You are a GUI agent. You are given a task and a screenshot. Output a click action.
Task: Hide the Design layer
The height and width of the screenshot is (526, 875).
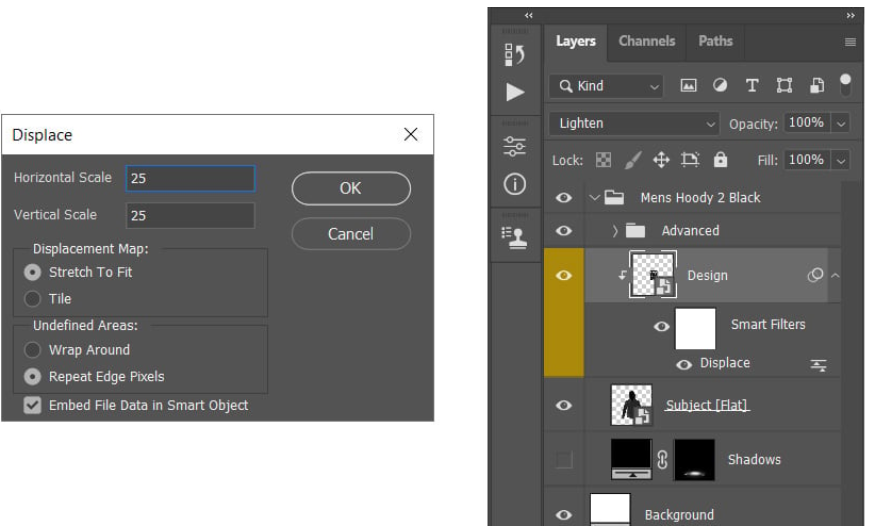click(x=564, y=276)
